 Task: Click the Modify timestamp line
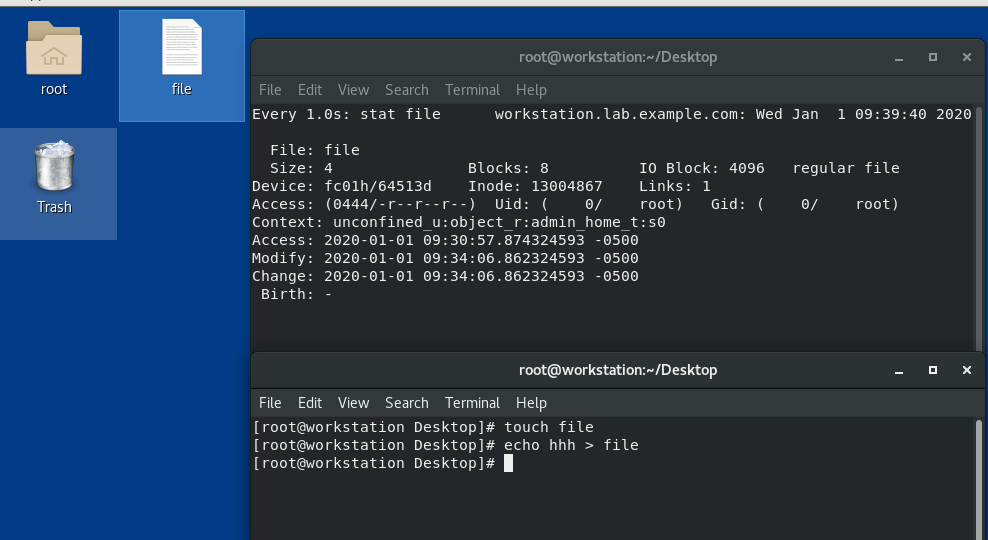point(445,258)
